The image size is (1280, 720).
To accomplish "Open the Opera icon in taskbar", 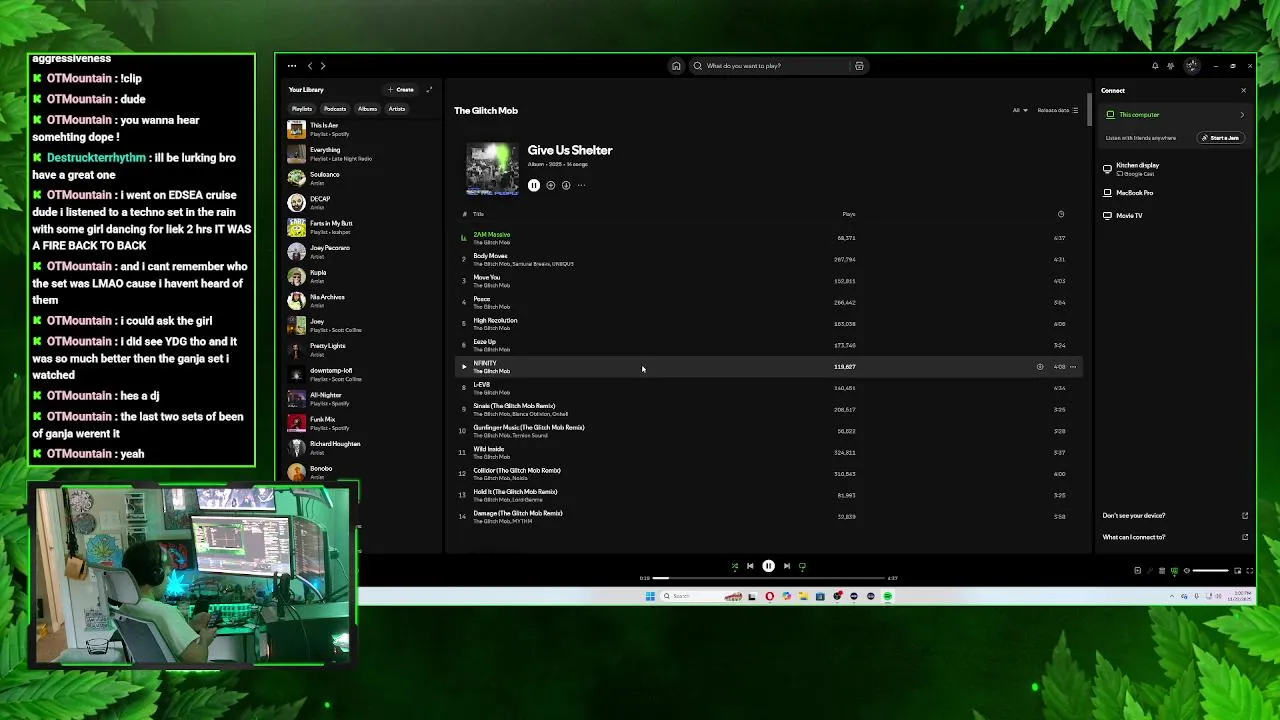I will [x=769, y=596].
